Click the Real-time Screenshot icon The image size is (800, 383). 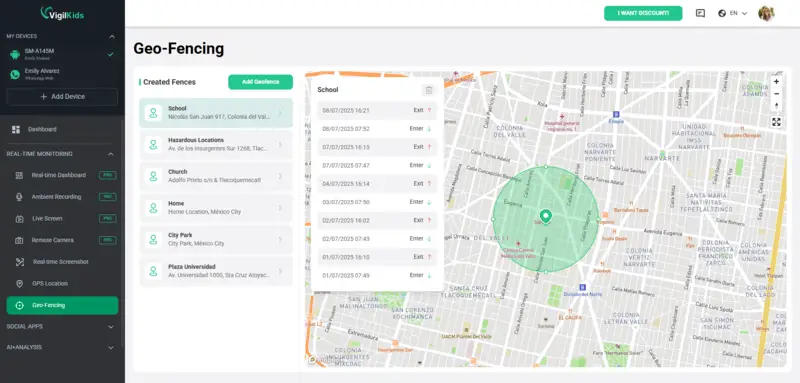(19, 262)
